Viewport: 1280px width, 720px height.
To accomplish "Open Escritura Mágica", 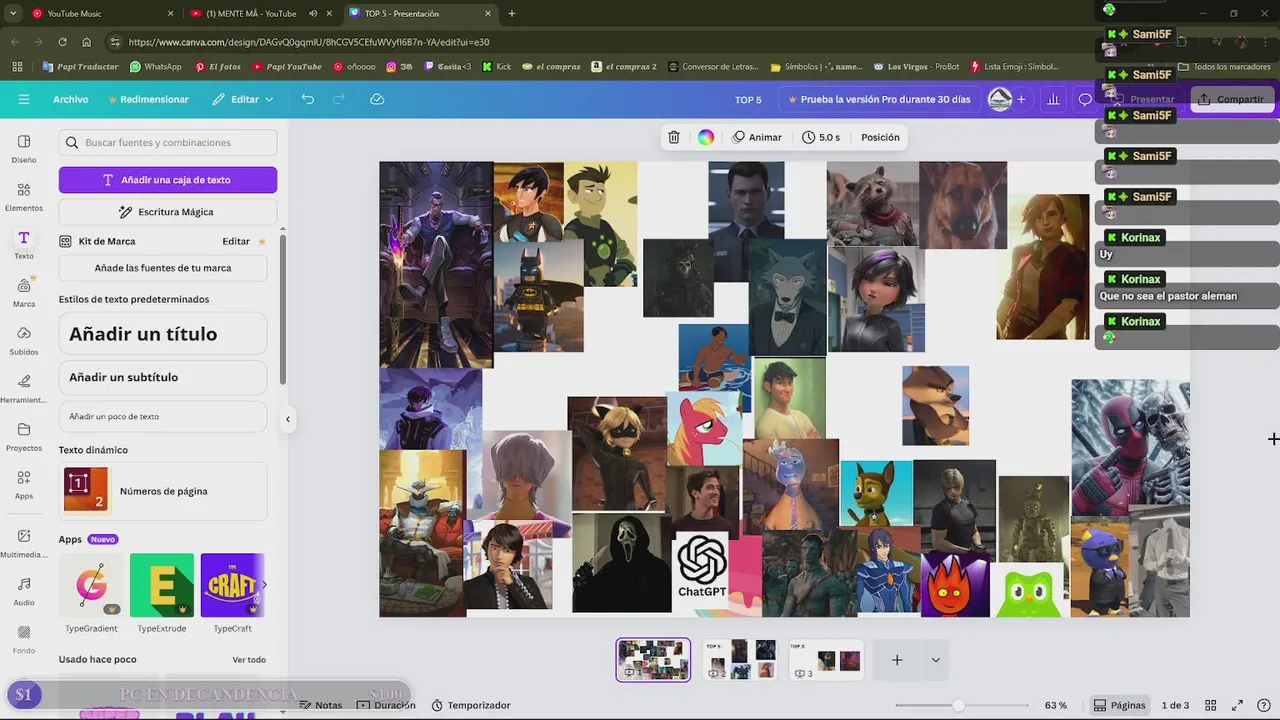I will pos(168,212).
